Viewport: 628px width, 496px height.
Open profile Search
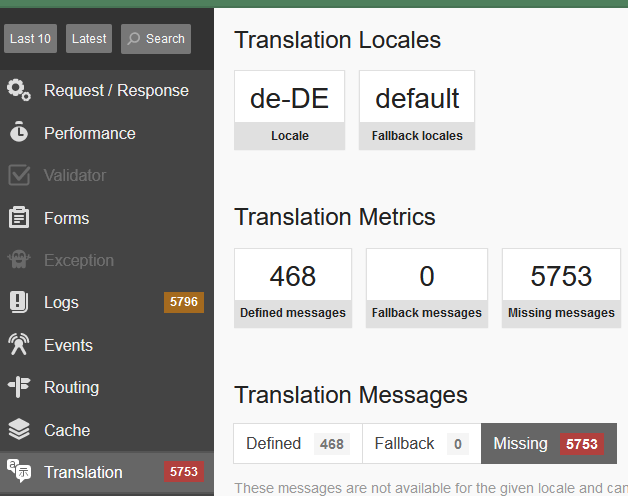[156, 39]
